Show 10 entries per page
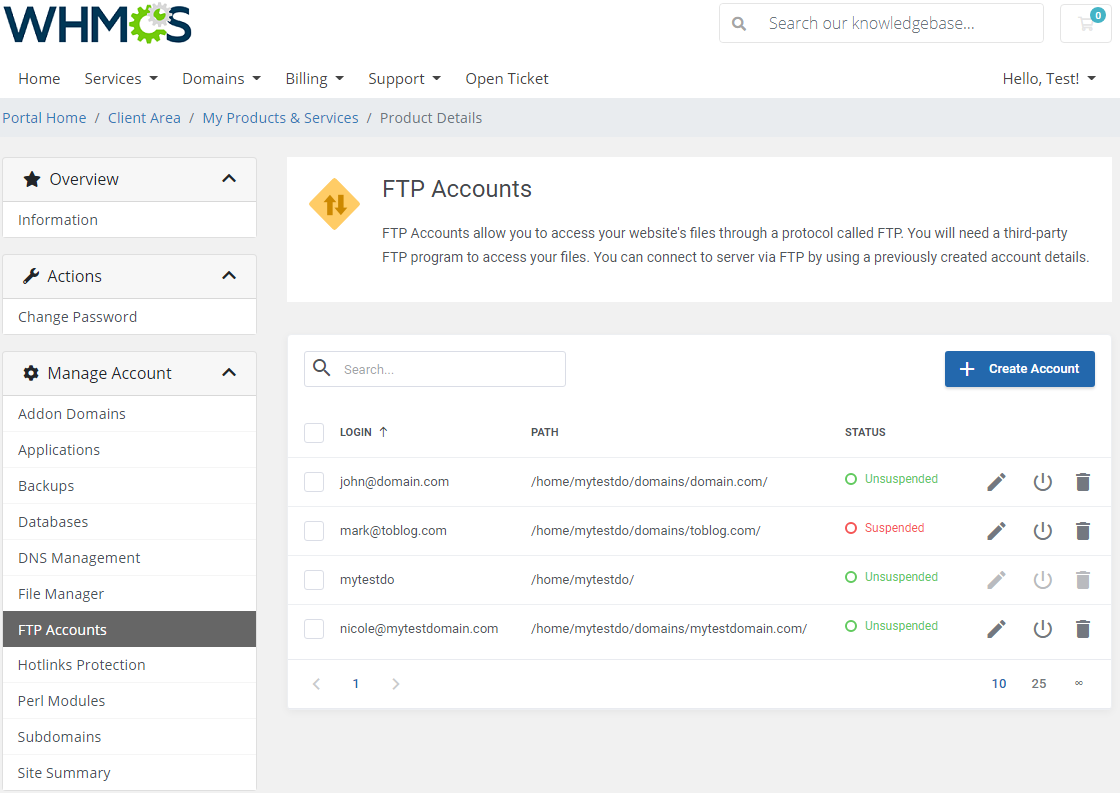The height and width of the screenshot is (793, 1120). (999, 684)
